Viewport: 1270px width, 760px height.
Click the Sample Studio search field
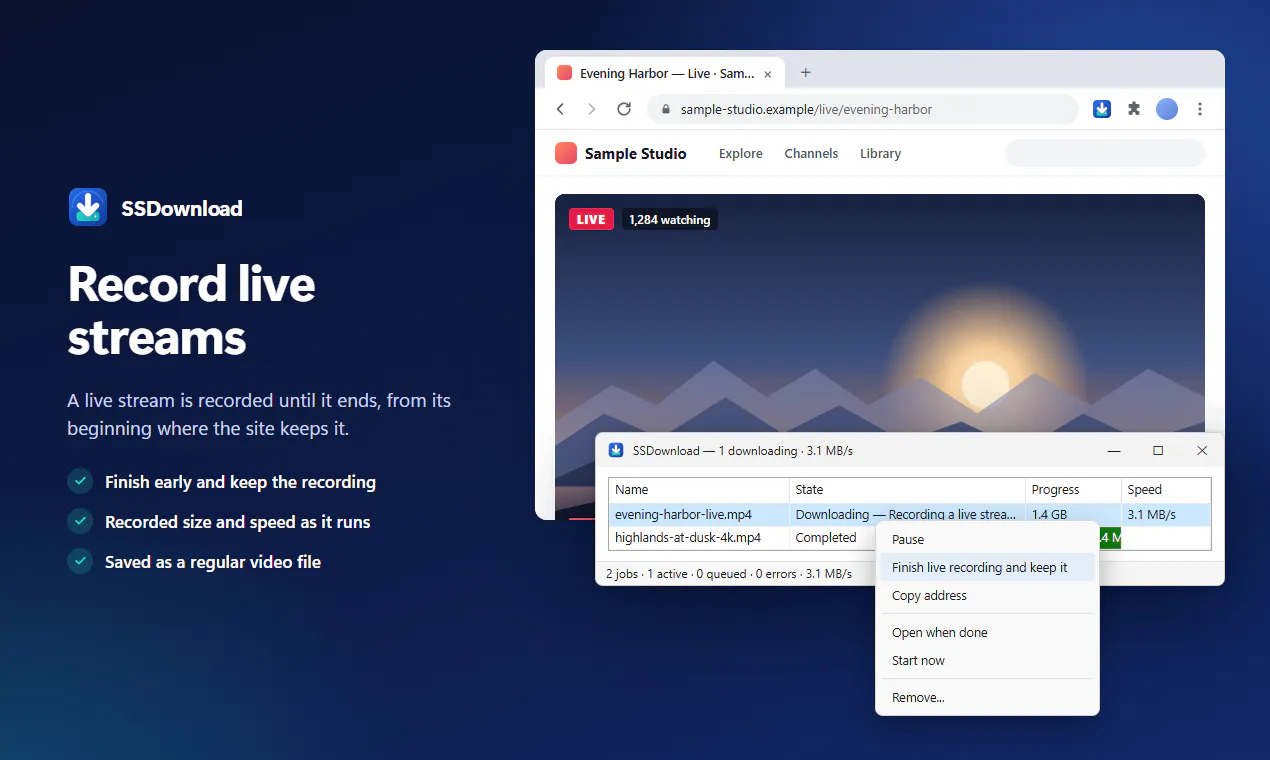coord(1105,153)
